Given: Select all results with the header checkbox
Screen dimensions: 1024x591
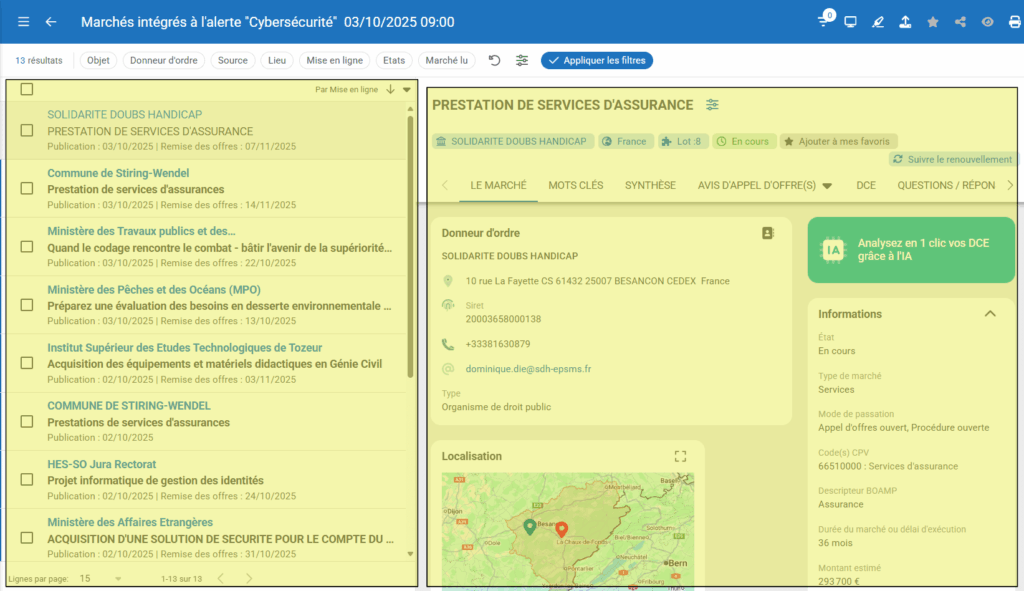Looking at the screenshot, I should point(27,89).
